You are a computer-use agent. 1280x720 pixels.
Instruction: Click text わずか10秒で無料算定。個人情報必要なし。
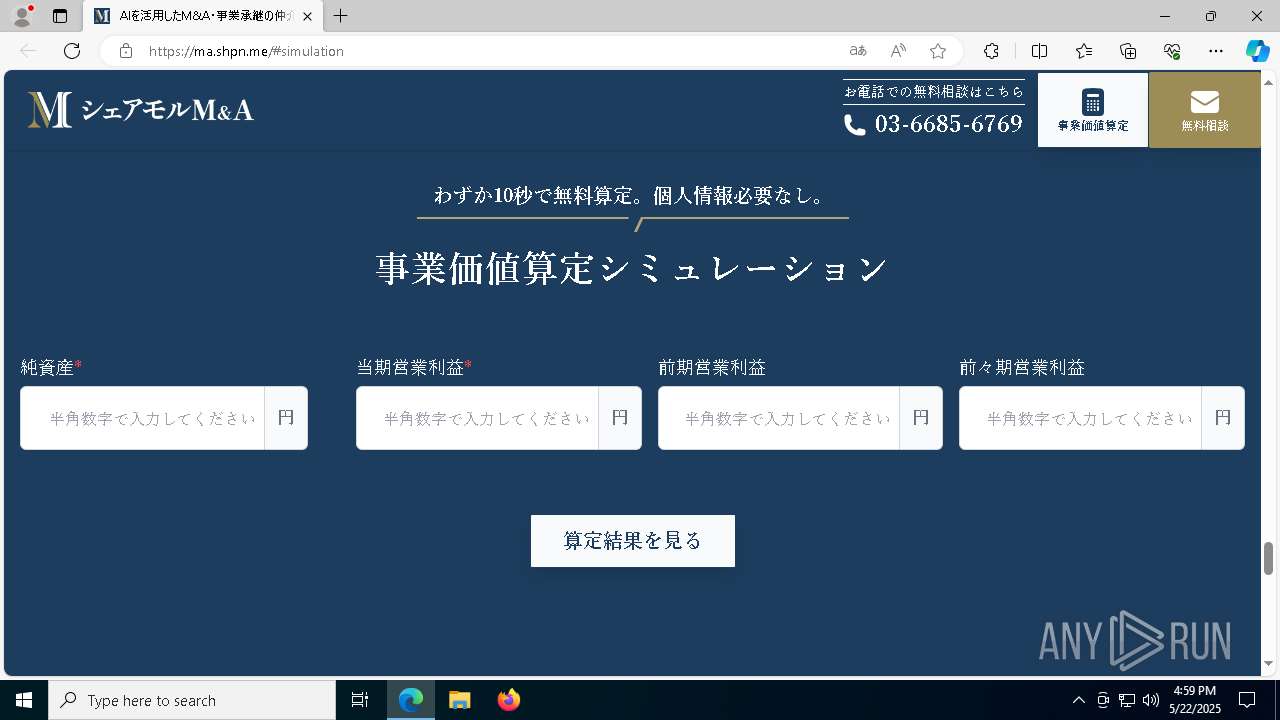click(632, 196)
